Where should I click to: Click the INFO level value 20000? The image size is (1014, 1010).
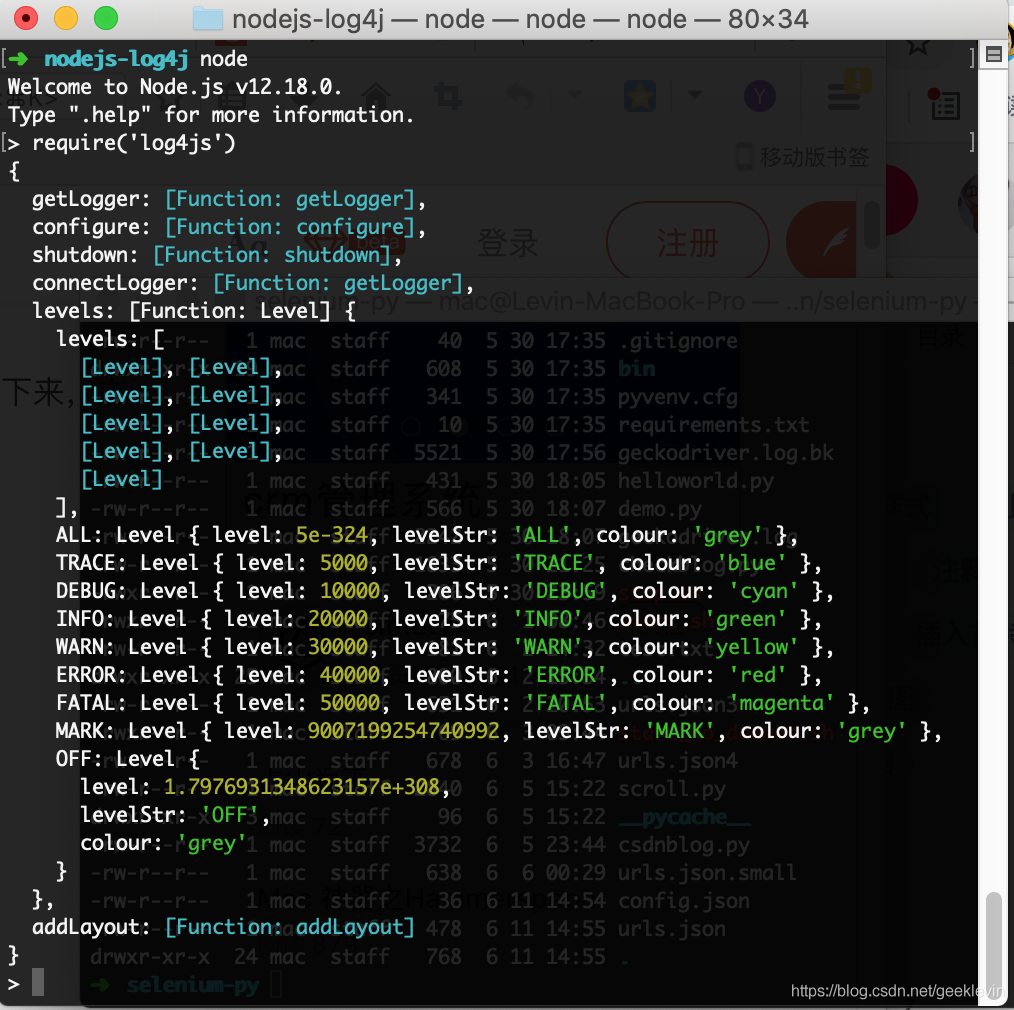338,619
